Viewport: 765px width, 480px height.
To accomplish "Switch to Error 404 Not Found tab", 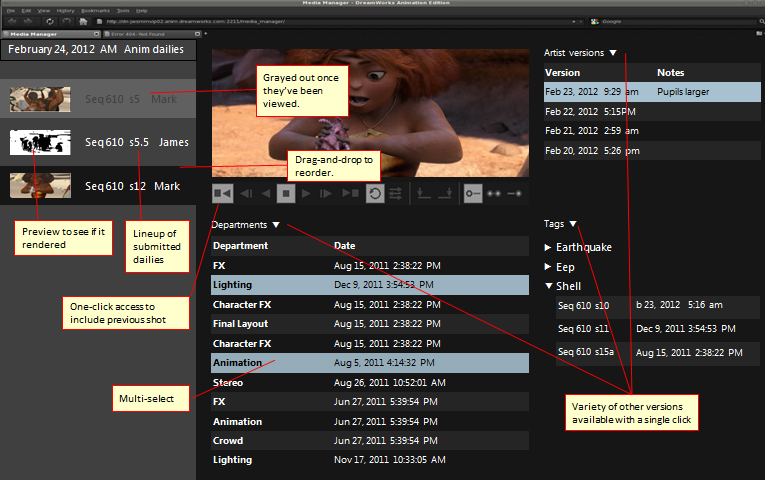I will pos(152,34).
